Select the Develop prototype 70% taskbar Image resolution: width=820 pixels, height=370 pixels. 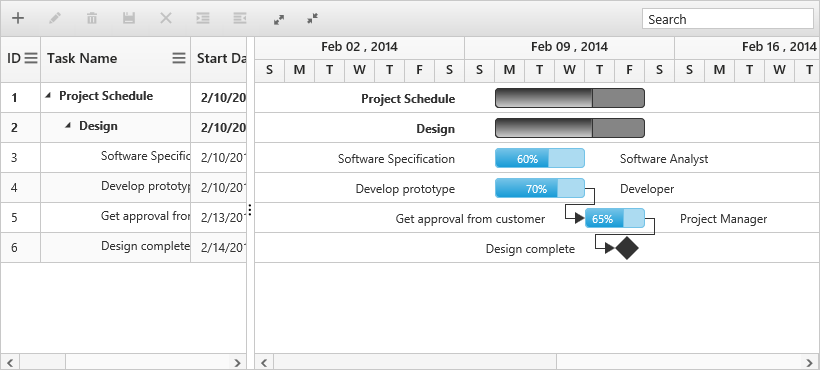tap(540, 189)
